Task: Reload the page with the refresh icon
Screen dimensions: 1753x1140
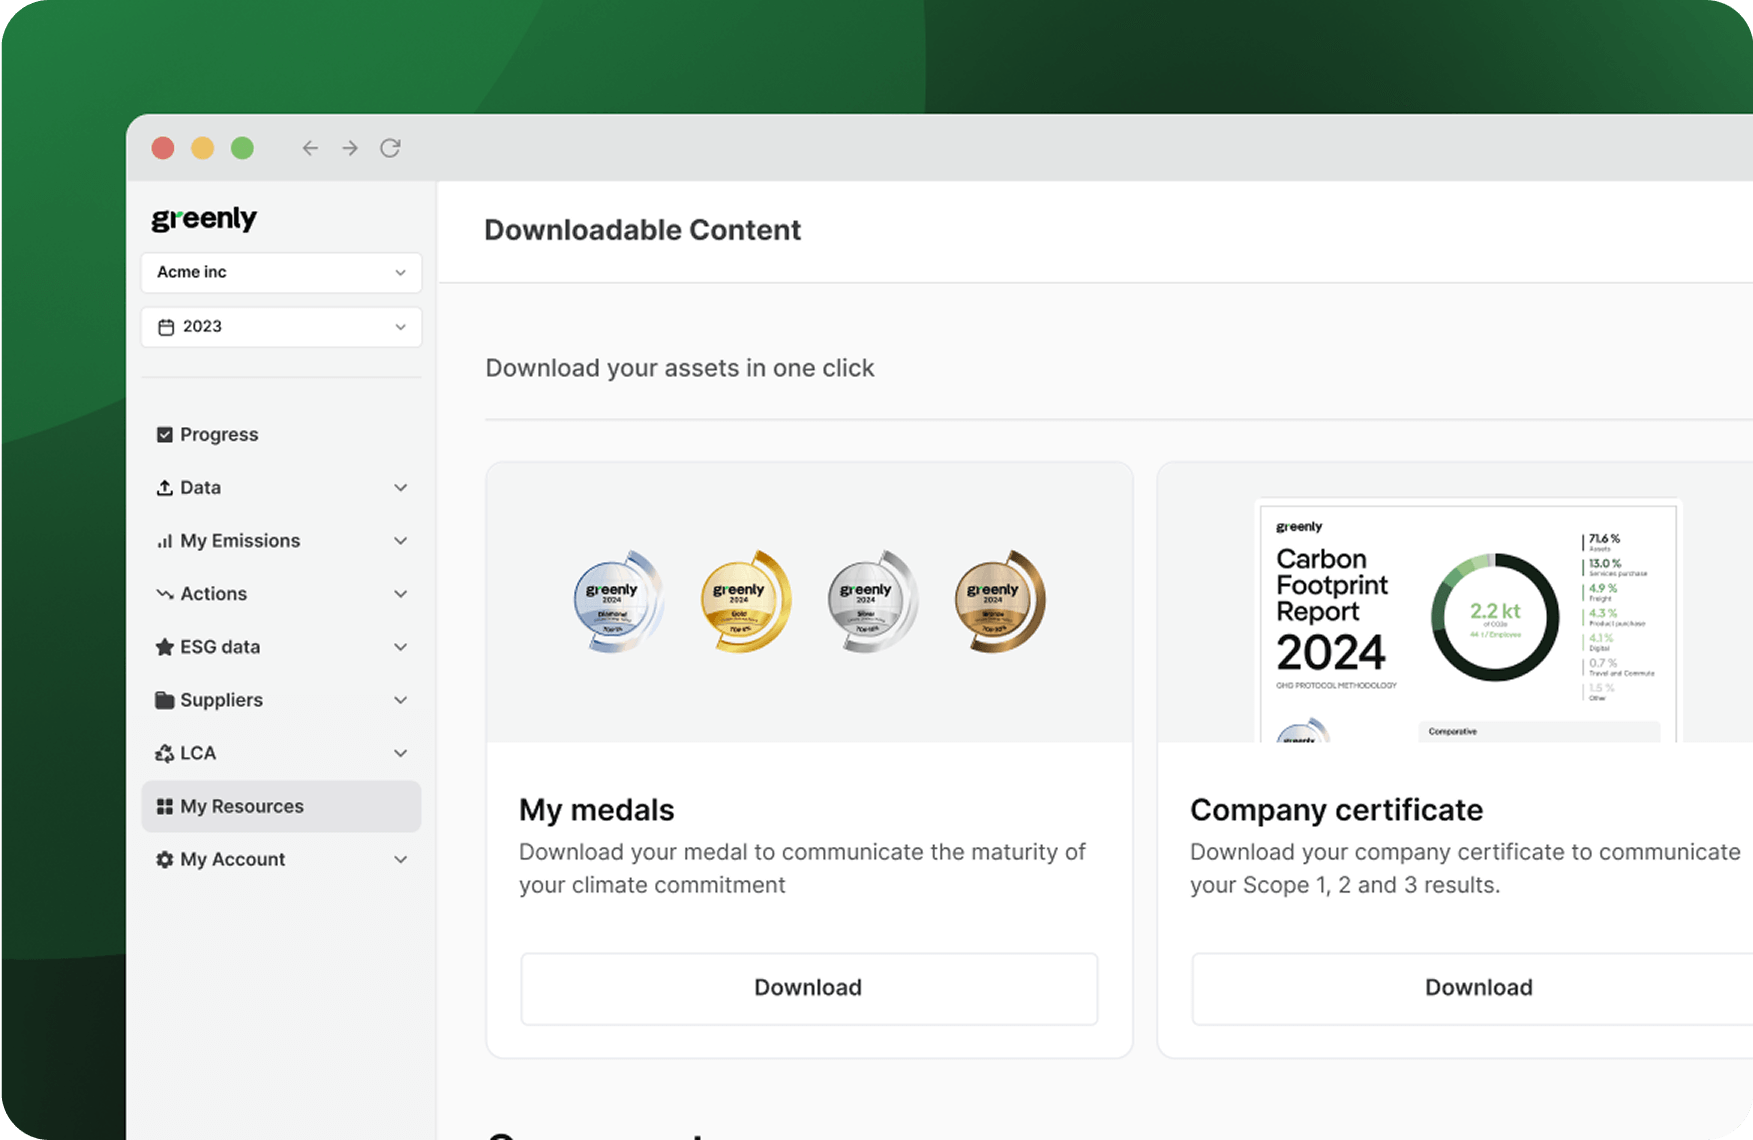Action: click(x=390, y=148)
